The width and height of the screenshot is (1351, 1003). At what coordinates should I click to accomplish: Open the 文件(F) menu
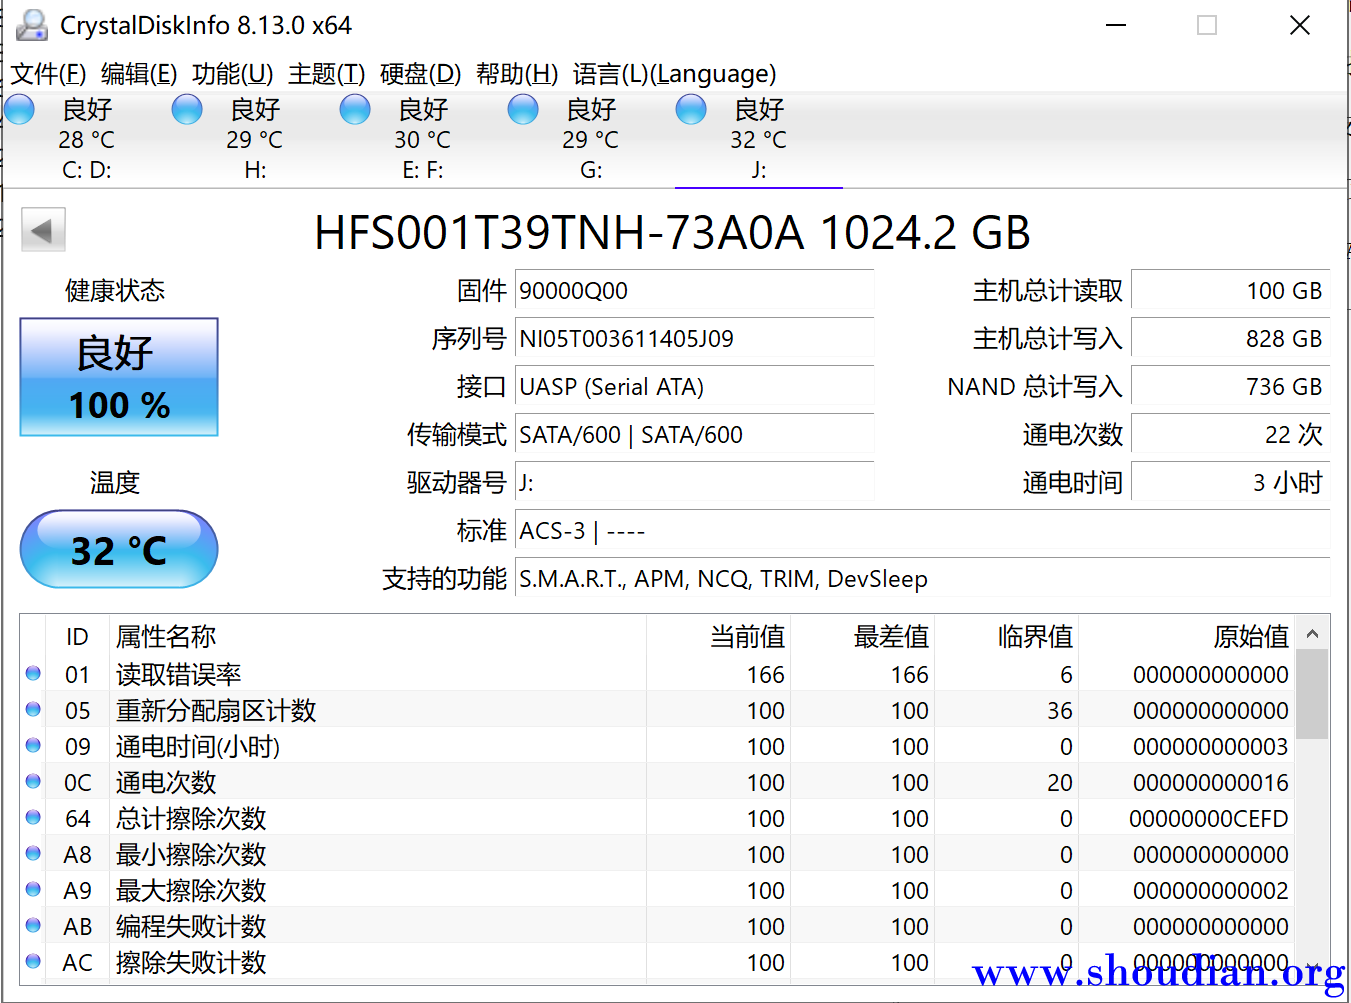(x=48, y=74)
